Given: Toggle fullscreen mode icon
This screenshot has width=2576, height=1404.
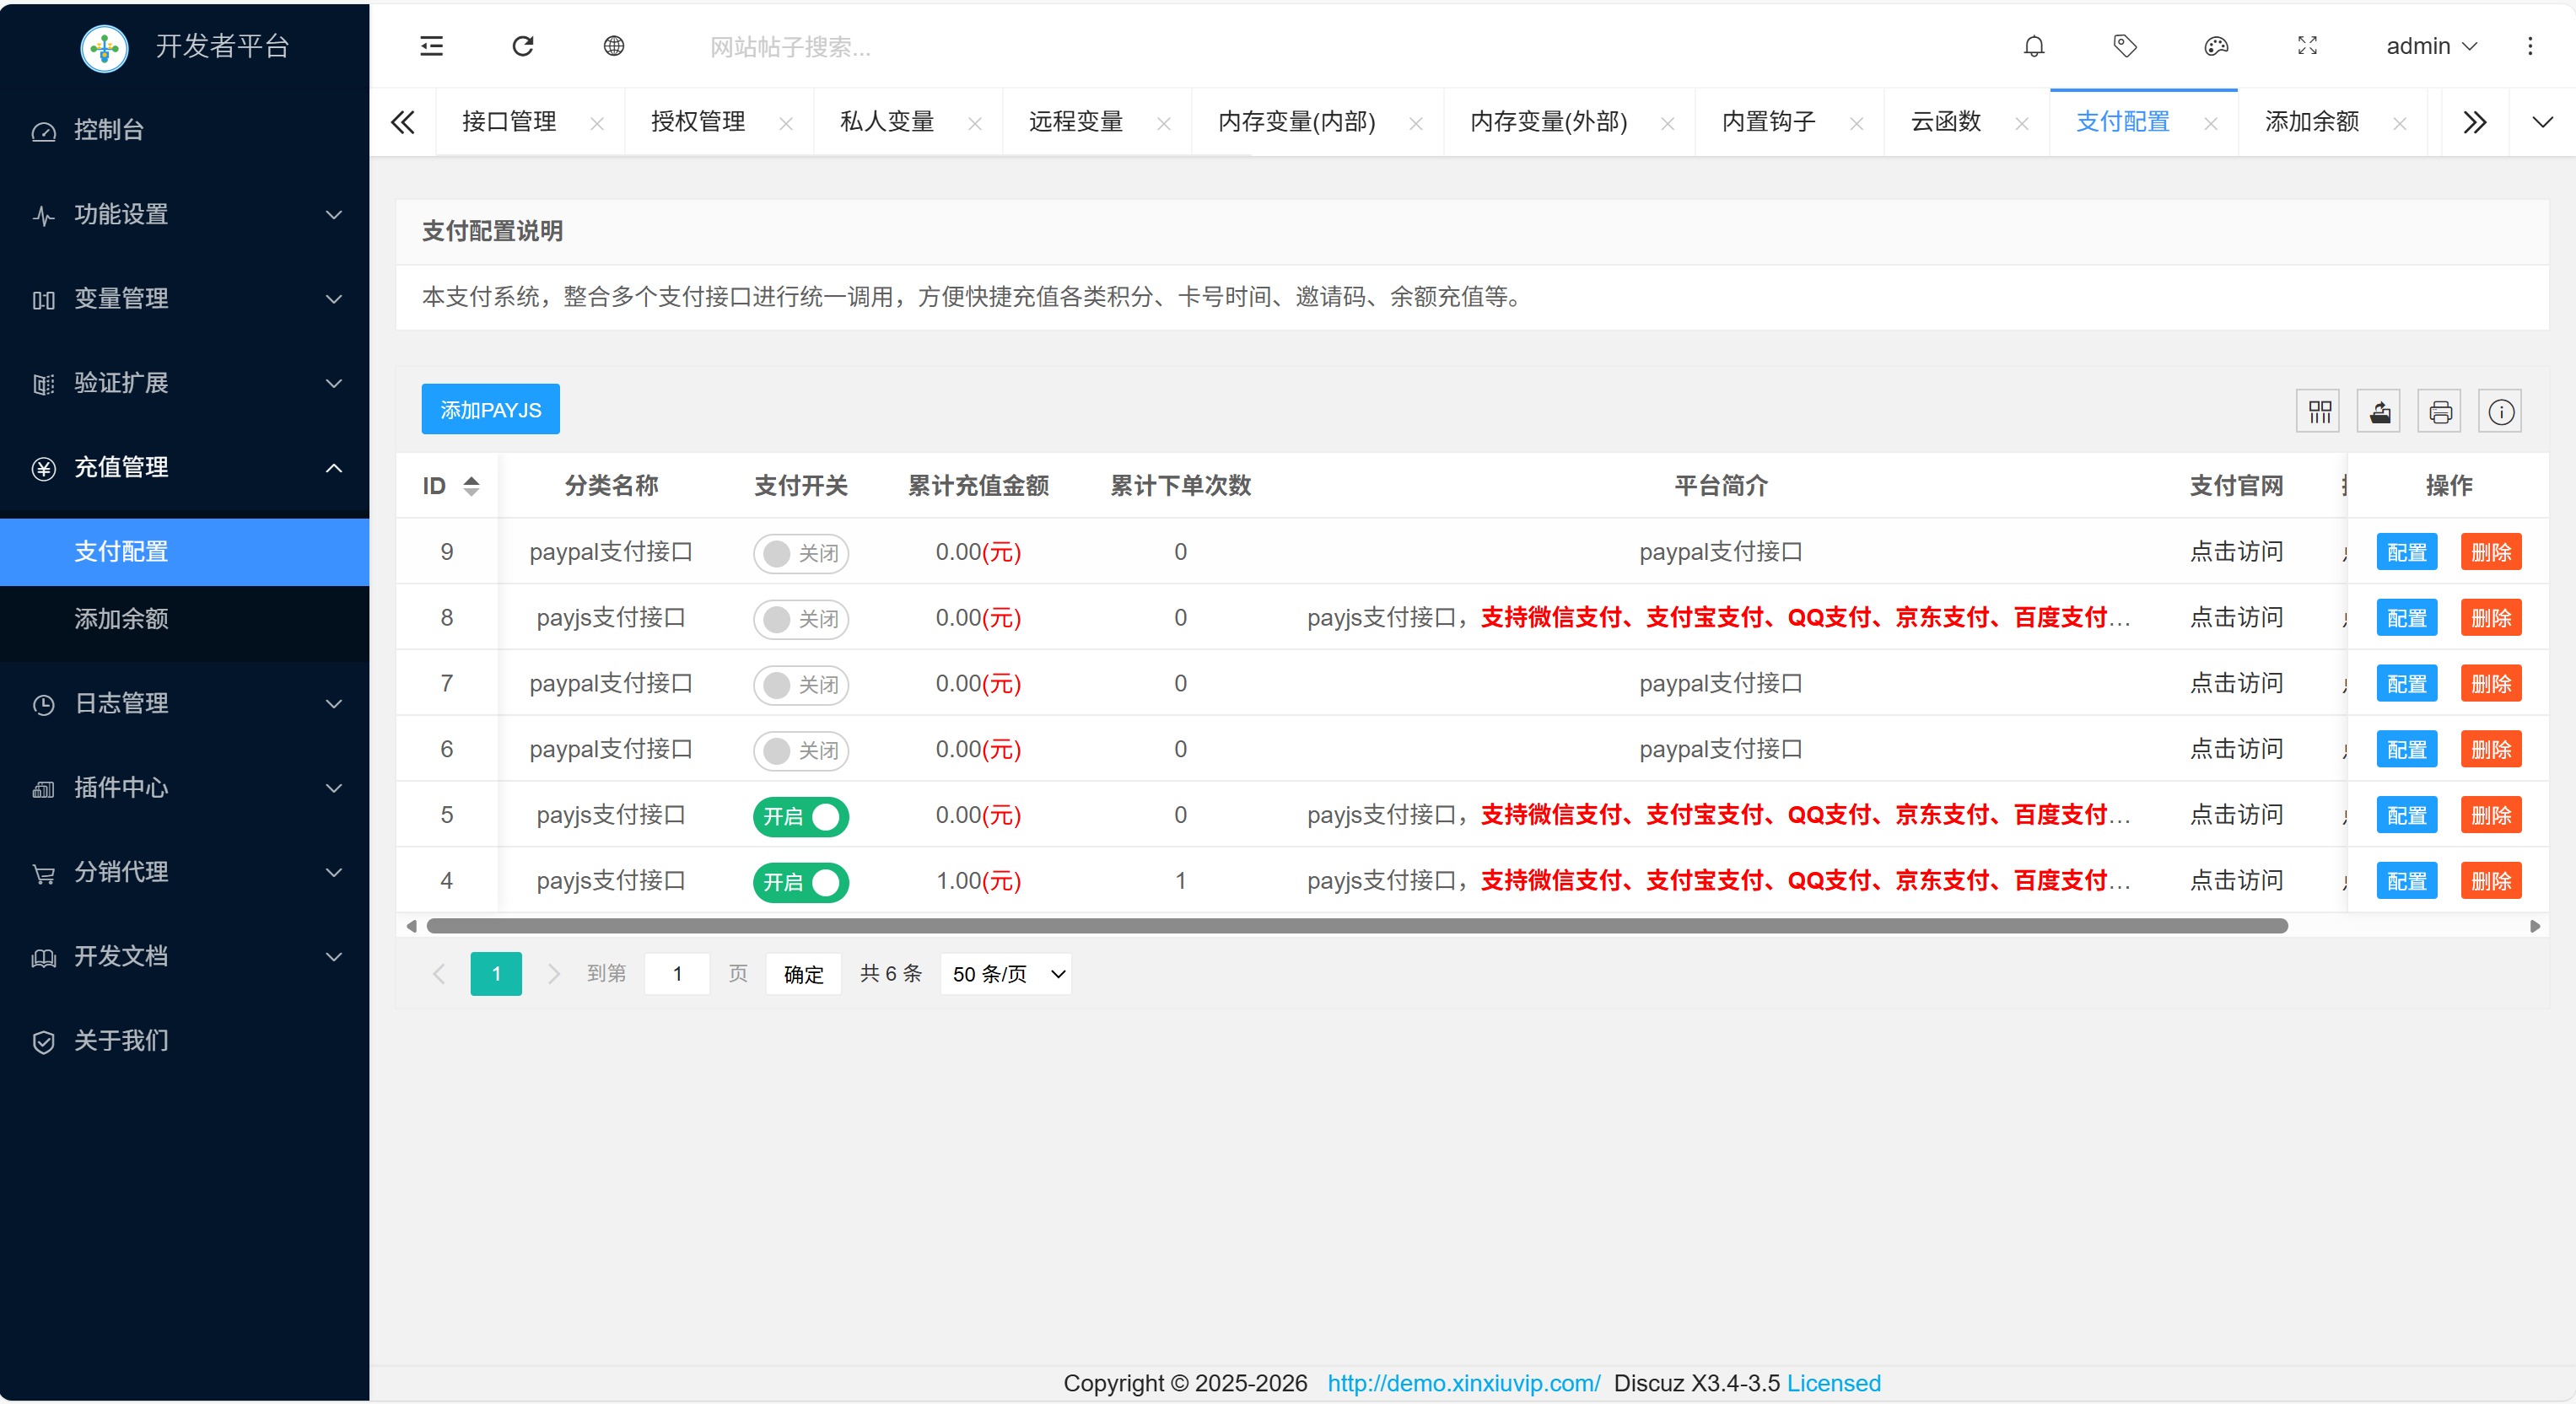Looking at the screenshot, I should pos(2307,46).
